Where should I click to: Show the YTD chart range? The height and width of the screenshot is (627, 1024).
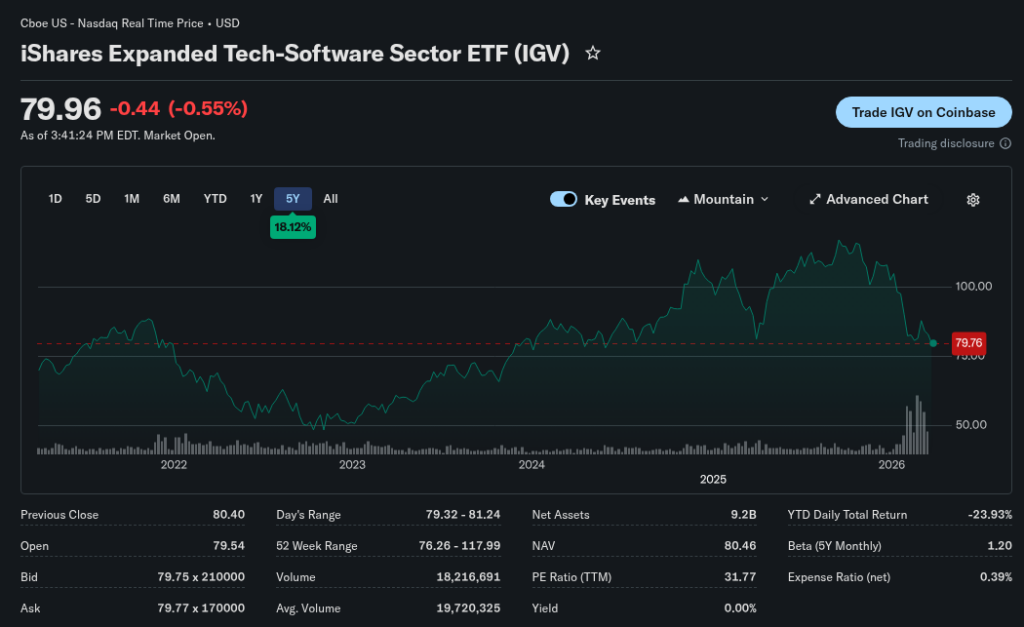click(215, 199)
